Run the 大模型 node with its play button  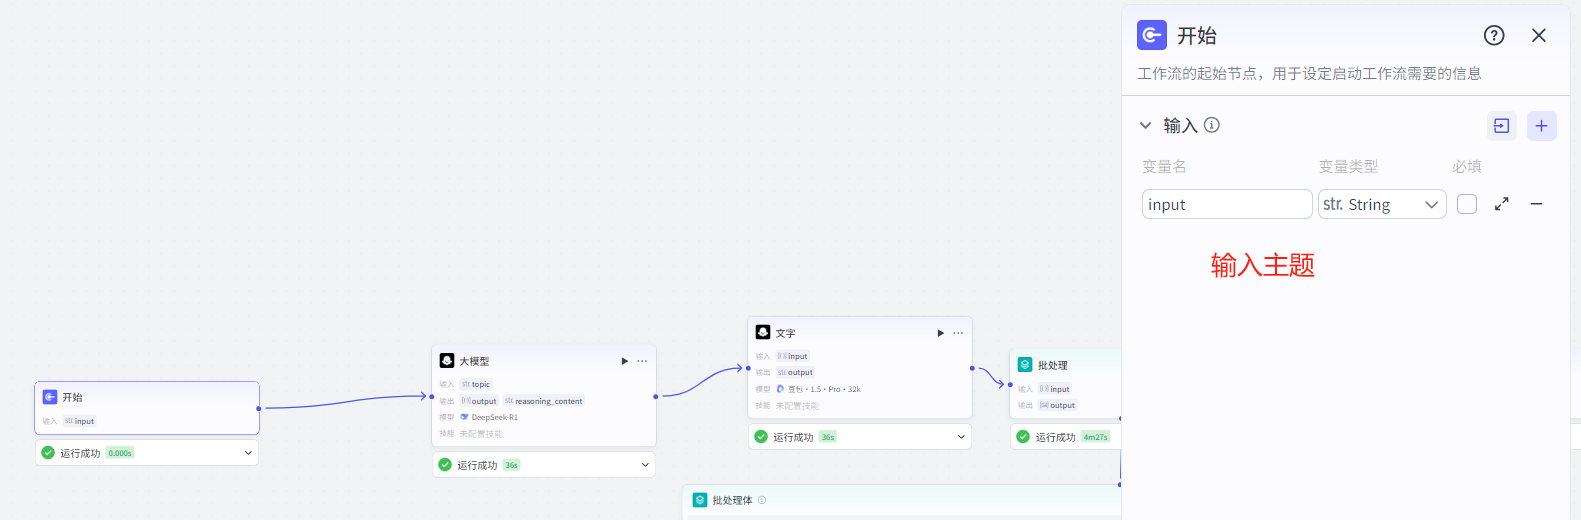(625, 361)
